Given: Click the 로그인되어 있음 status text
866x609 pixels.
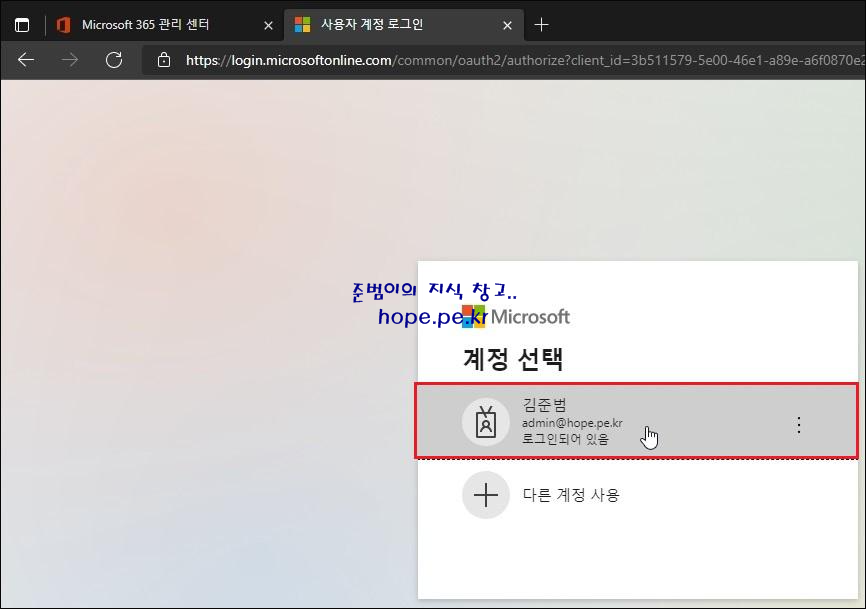Looking at the screenshot, I should [565, 439].
